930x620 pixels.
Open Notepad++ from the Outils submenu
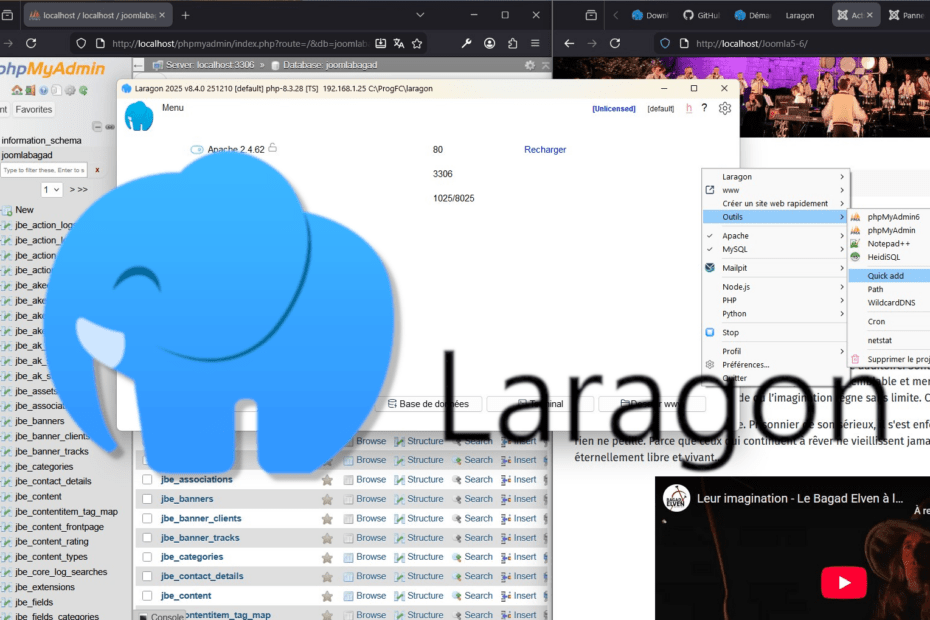point(888,243)
